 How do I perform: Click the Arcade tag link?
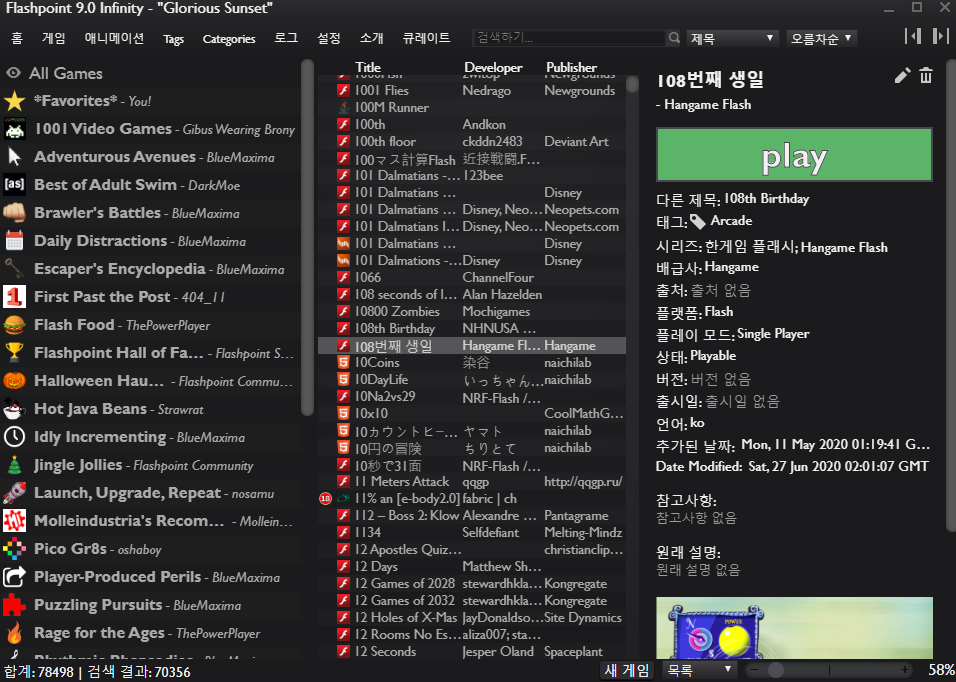(x=731, y=221)
